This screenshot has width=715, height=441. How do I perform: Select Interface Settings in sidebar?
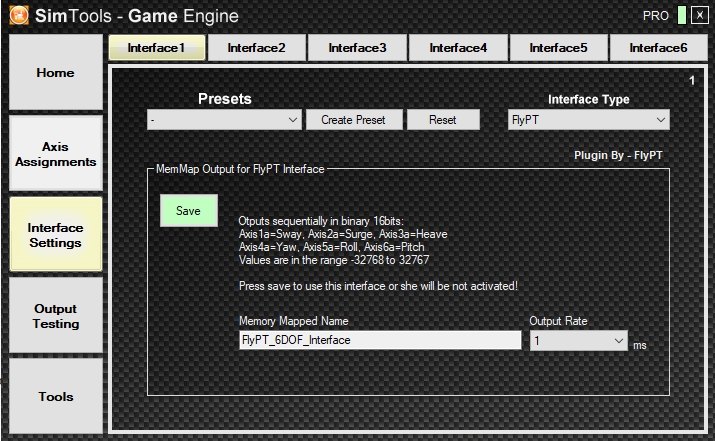click(x=56, y=234)
